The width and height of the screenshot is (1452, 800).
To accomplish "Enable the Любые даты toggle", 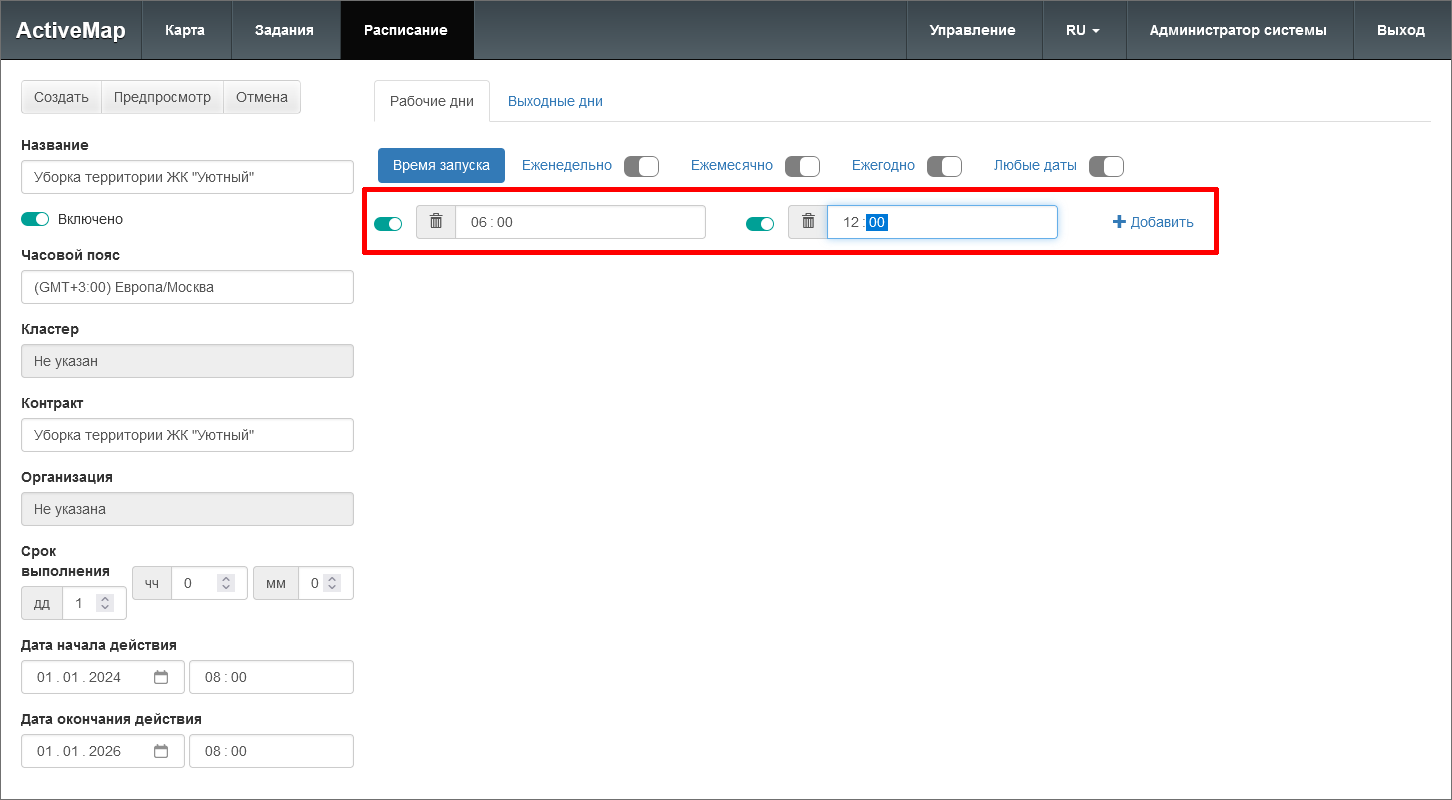I will pyautogui.click(x=1106, y=166).
